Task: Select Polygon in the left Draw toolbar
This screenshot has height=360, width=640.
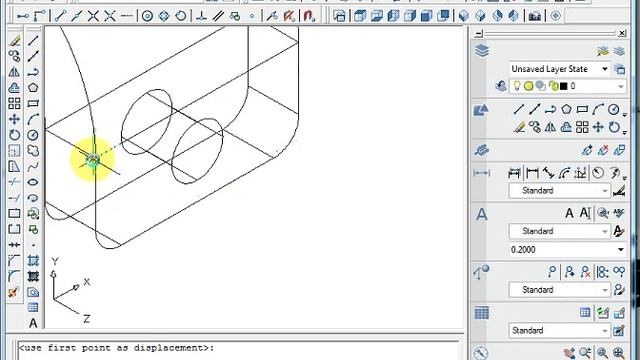Action: tap(33, 88)
